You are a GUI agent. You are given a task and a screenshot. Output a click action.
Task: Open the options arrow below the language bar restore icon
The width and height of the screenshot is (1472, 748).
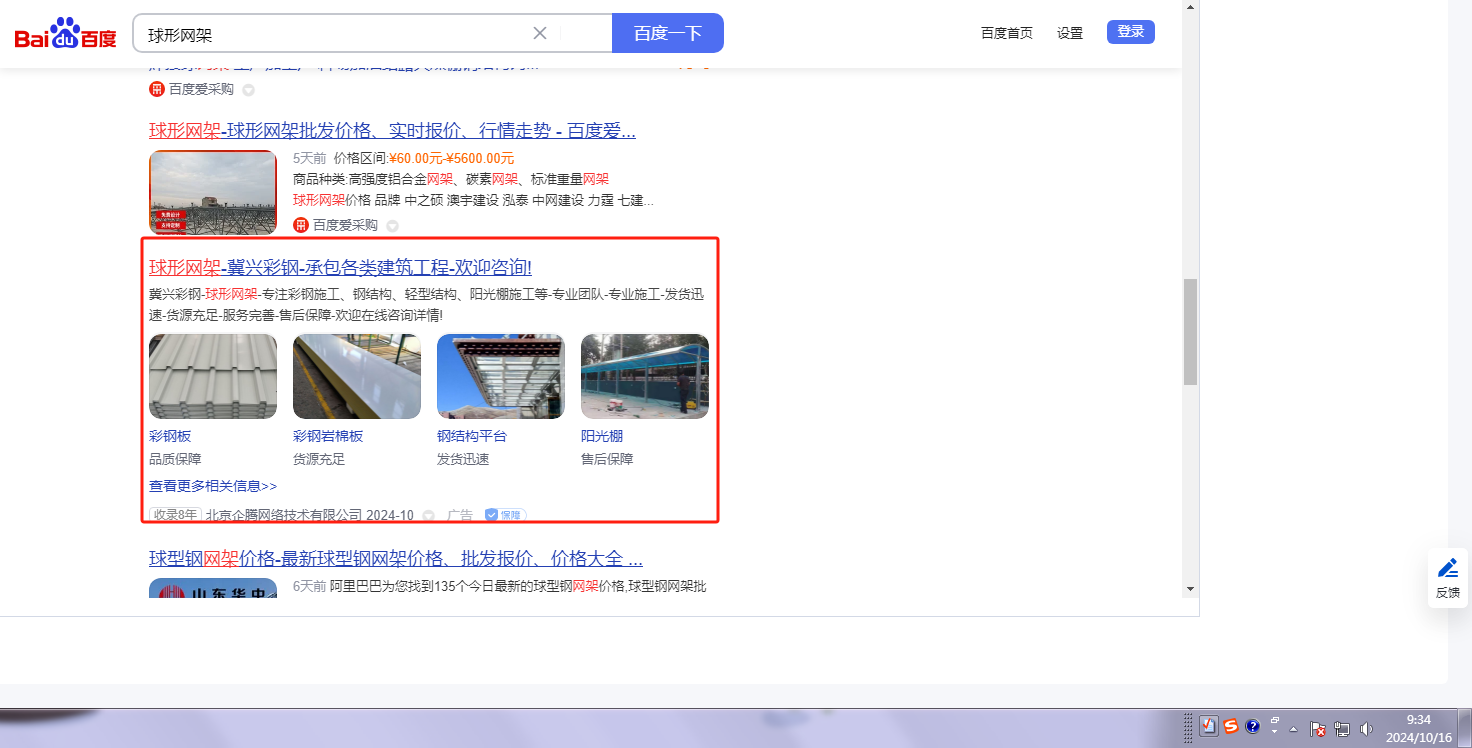click(1275, 733)
